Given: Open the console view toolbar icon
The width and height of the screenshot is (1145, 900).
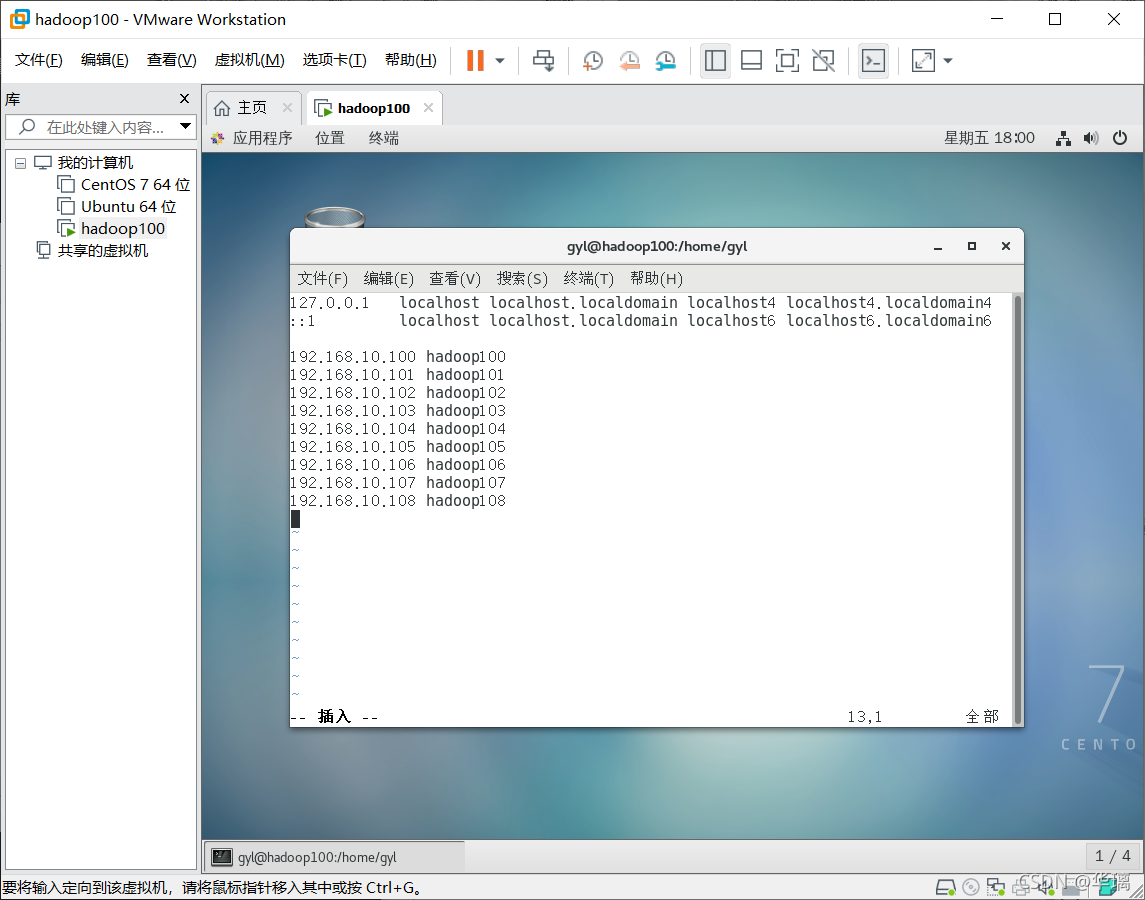Looking at the screenshot, I should [x=873, y=60].
